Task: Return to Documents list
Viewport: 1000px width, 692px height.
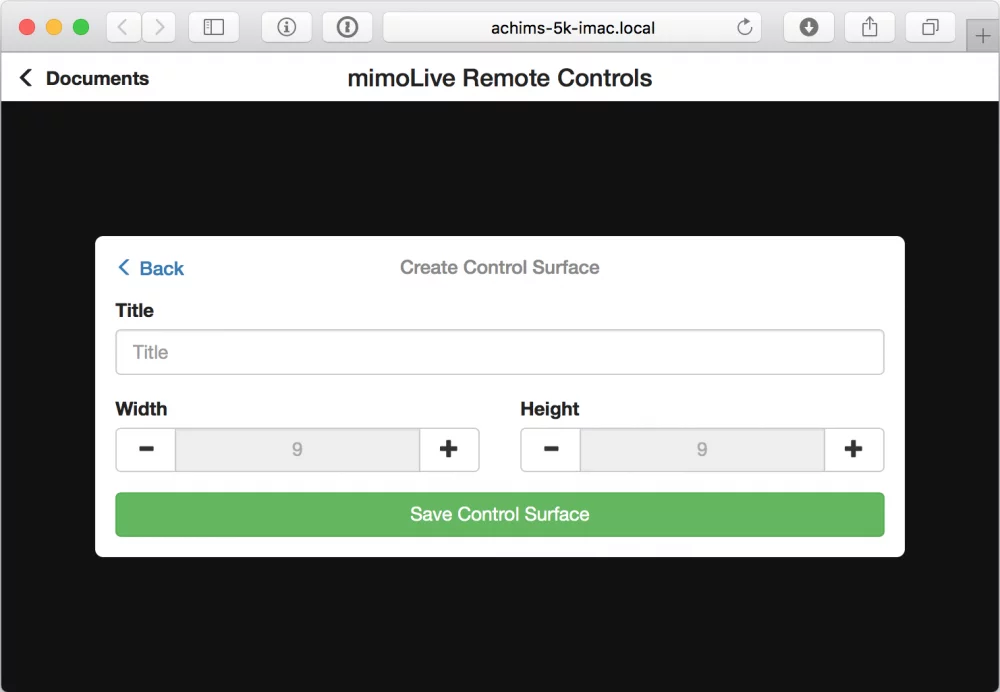Action: click(x=84, y=78)
